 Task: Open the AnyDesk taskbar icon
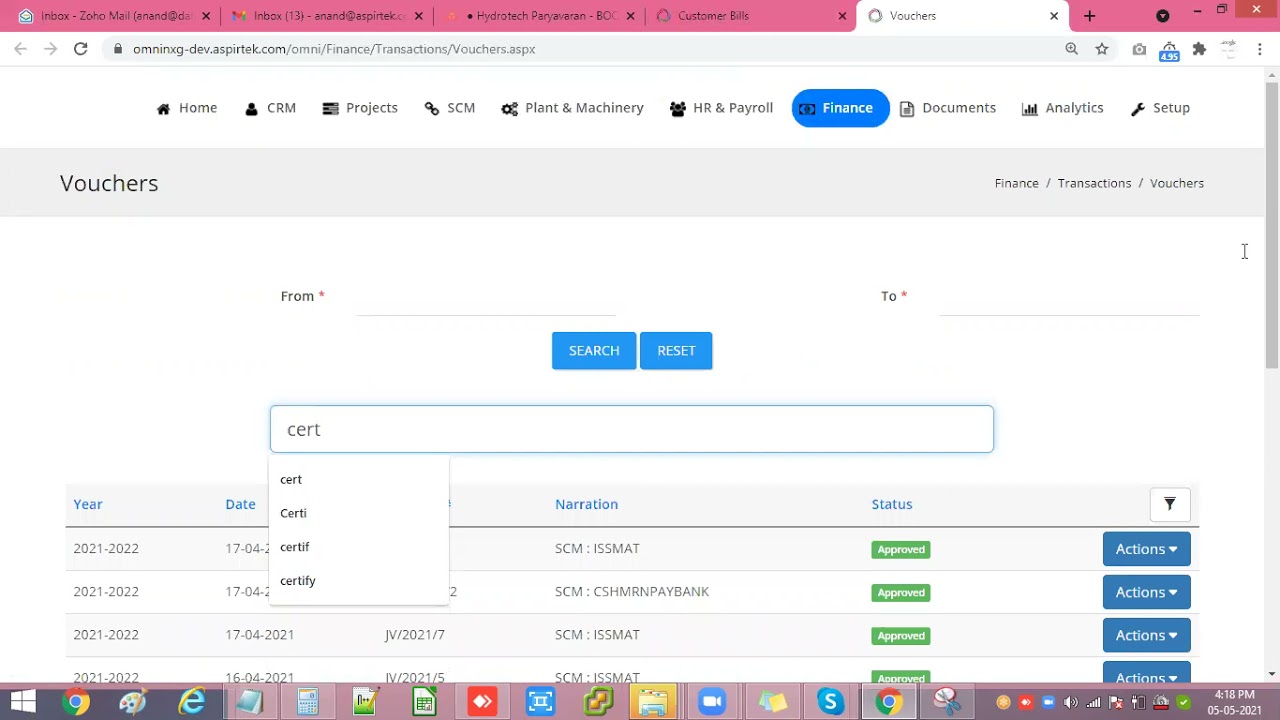point(482,702)
